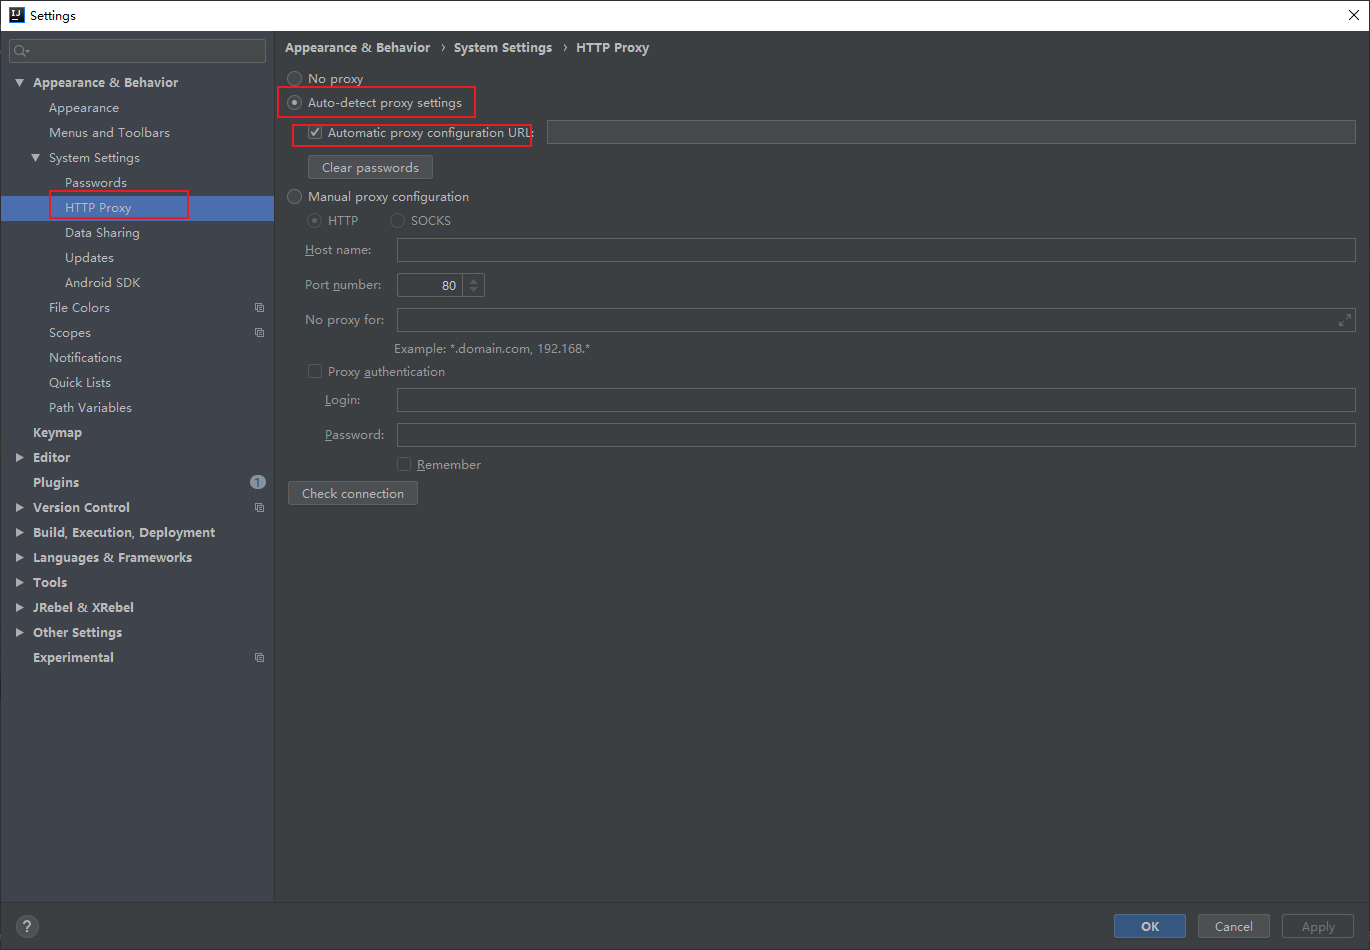
Task: Open the Plugins settings page
Action: pos(56,483)
